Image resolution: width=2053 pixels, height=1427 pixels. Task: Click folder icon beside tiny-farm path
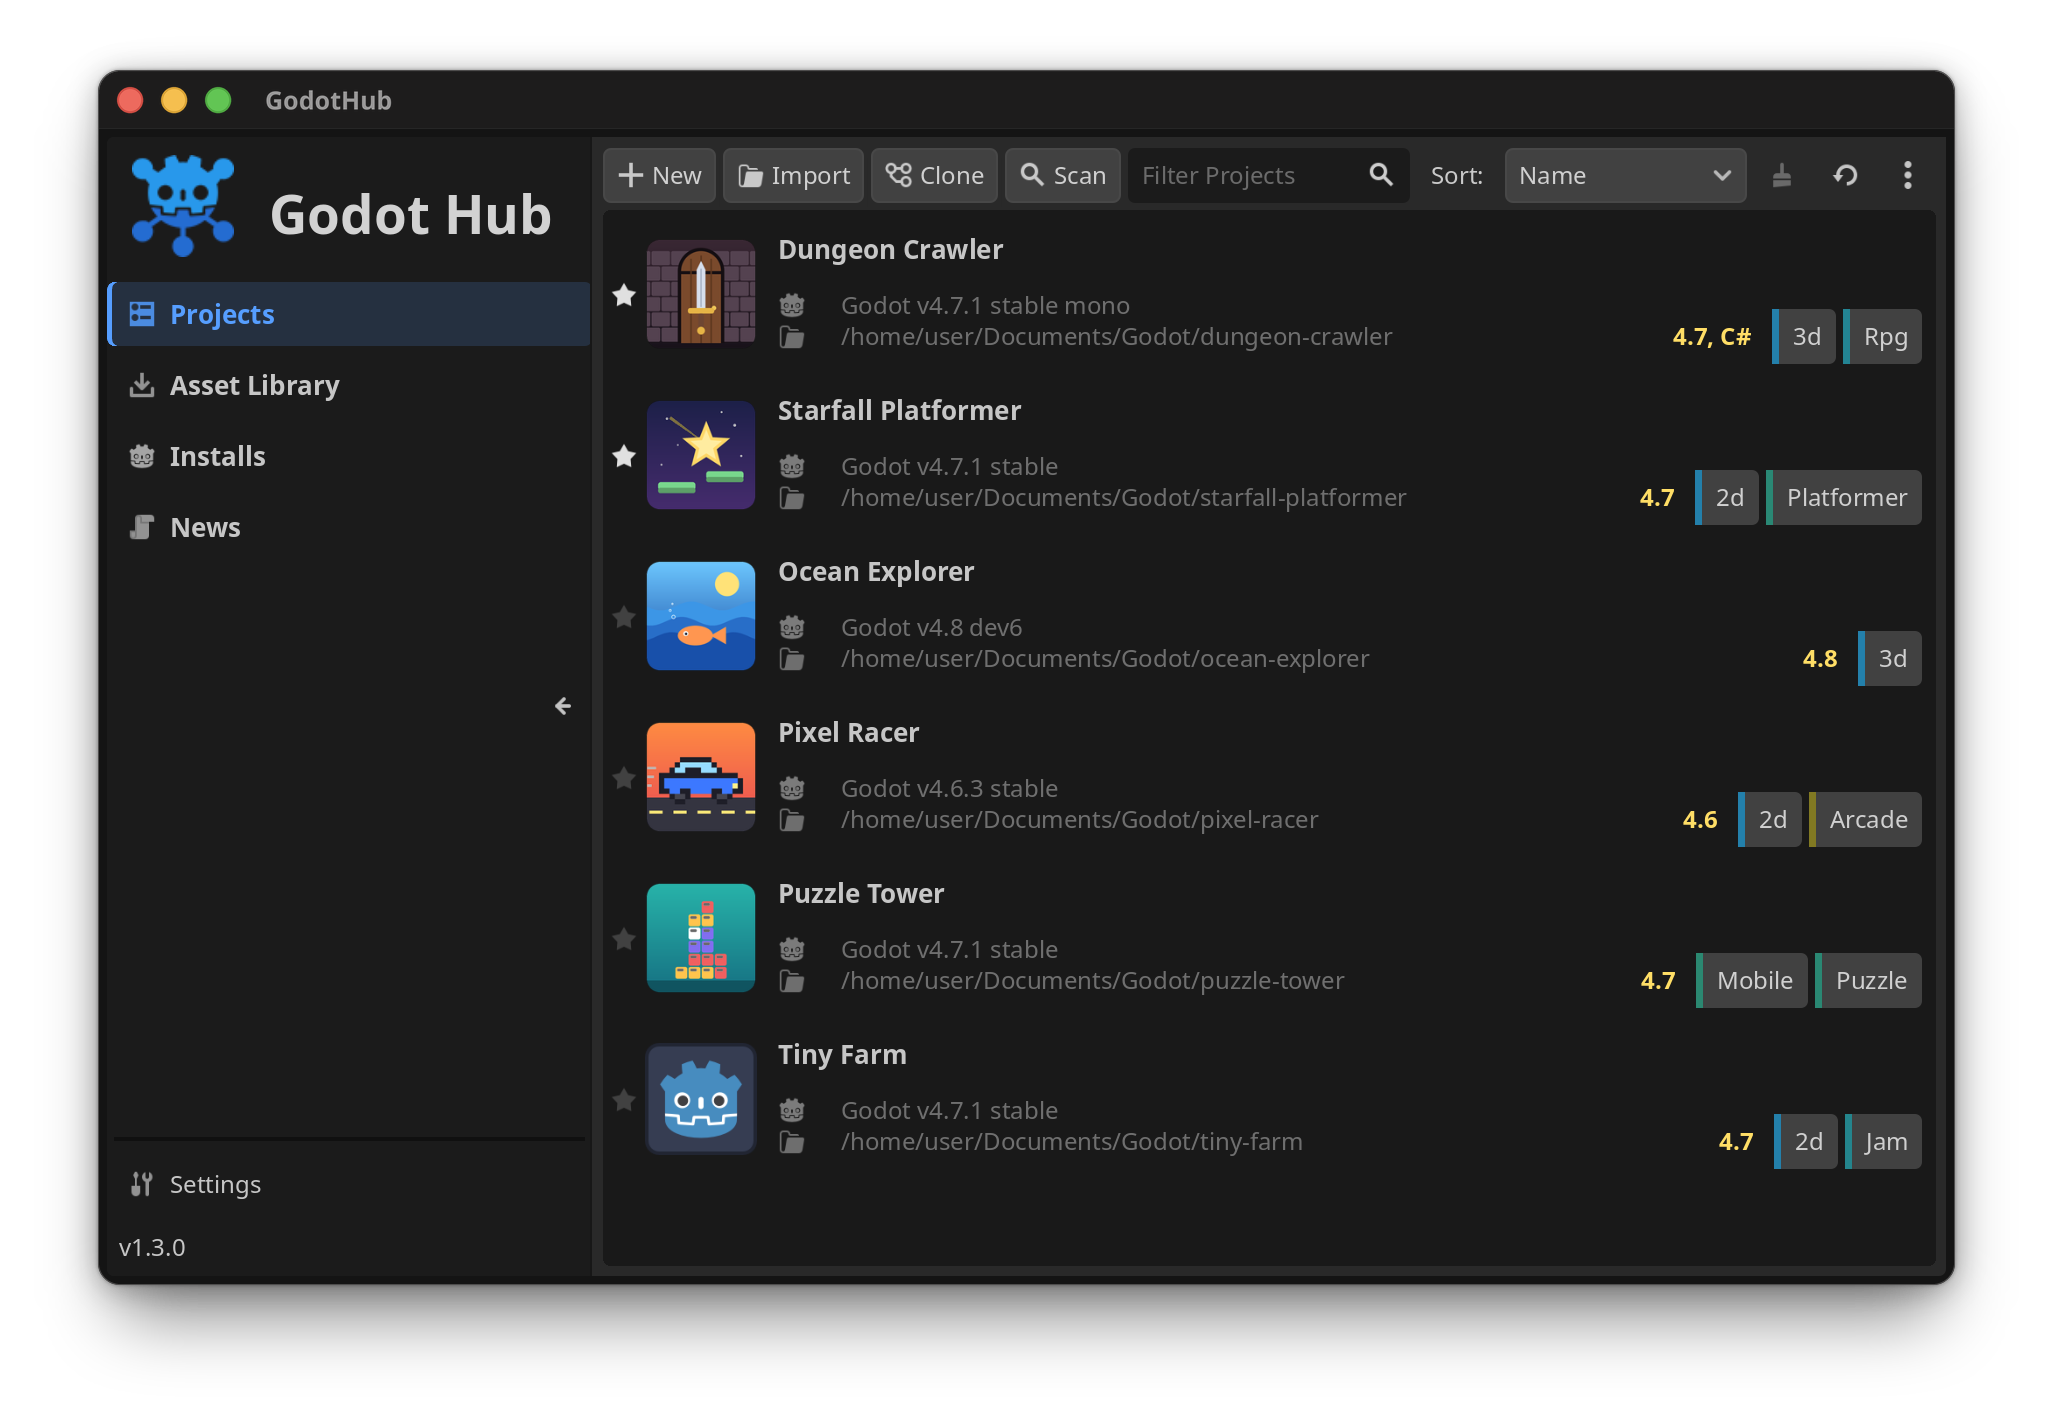pos(792,1142)
